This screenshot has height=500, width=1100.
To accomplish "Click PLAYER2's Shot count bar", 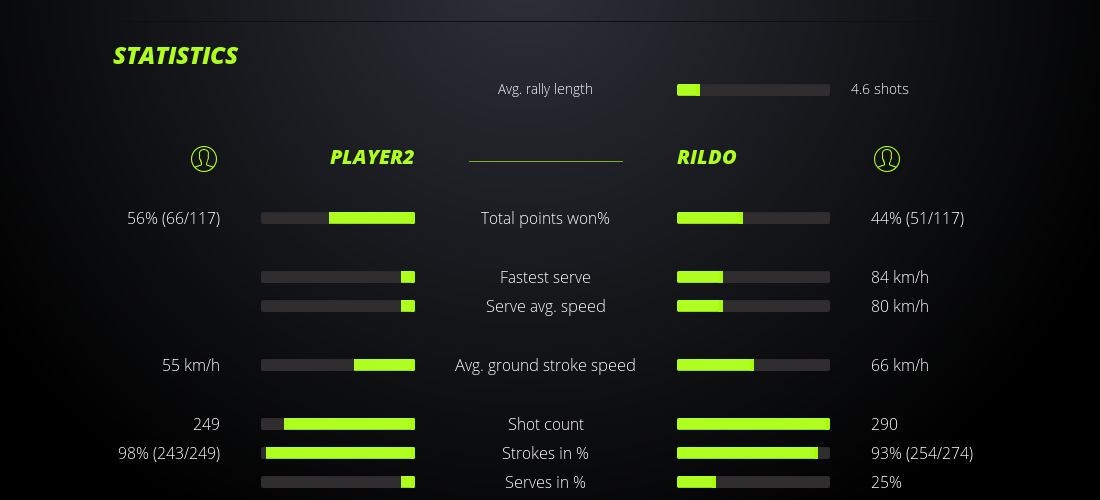I will (338, 424).
